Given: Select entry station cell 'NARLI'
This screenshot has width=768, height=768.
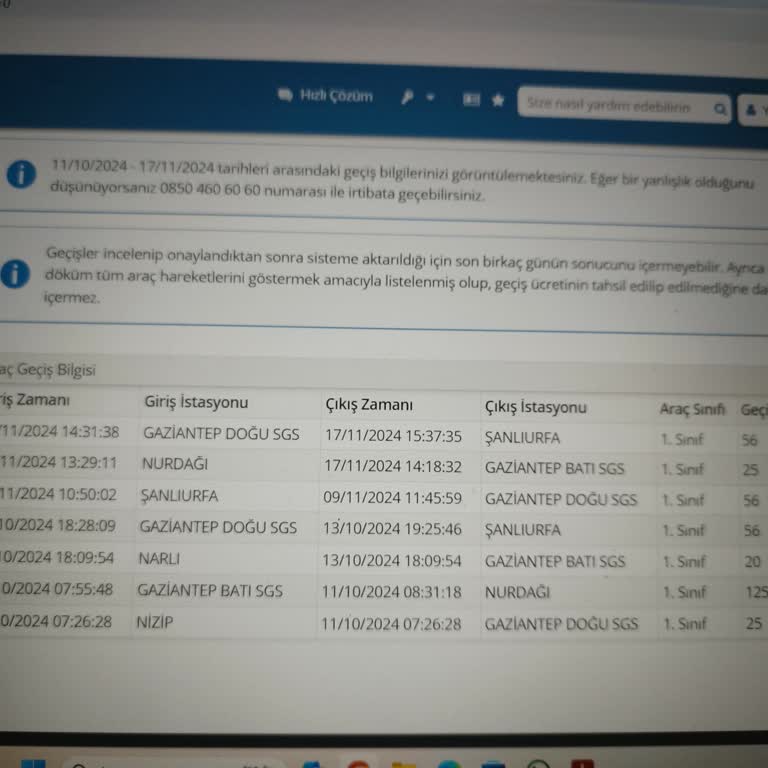Looking at the screenshot, I should 159,558.
